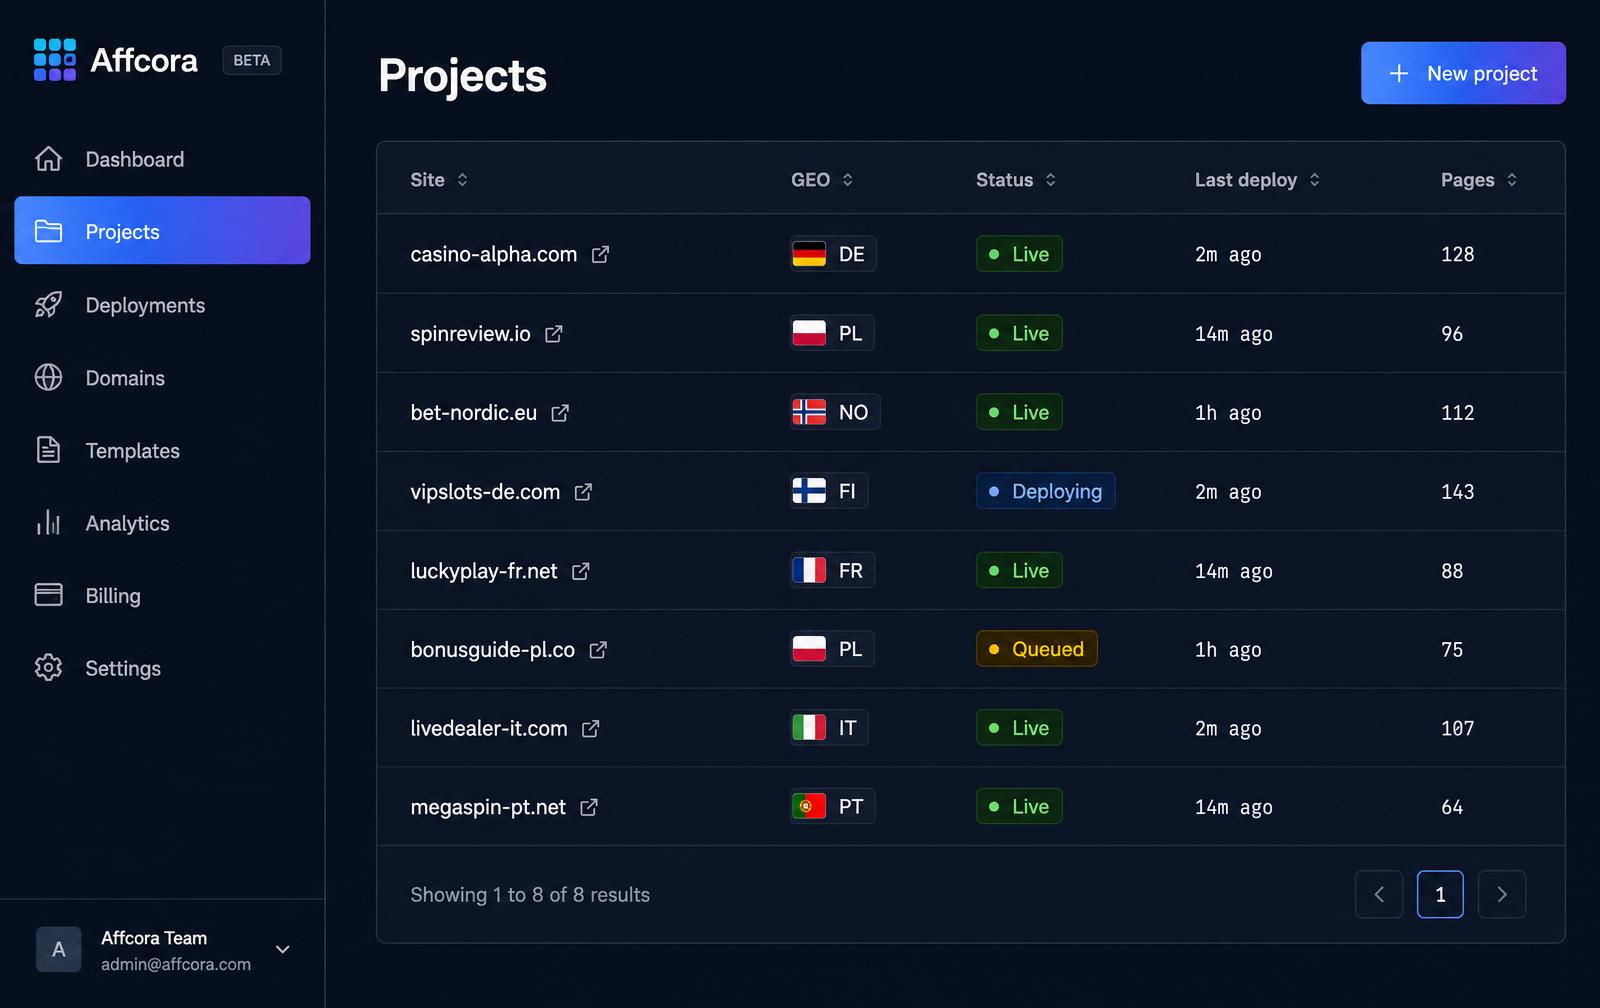Select page 1 in pagination
The width and height of the screenshot is (1600, 1008).
[1440, 894]
